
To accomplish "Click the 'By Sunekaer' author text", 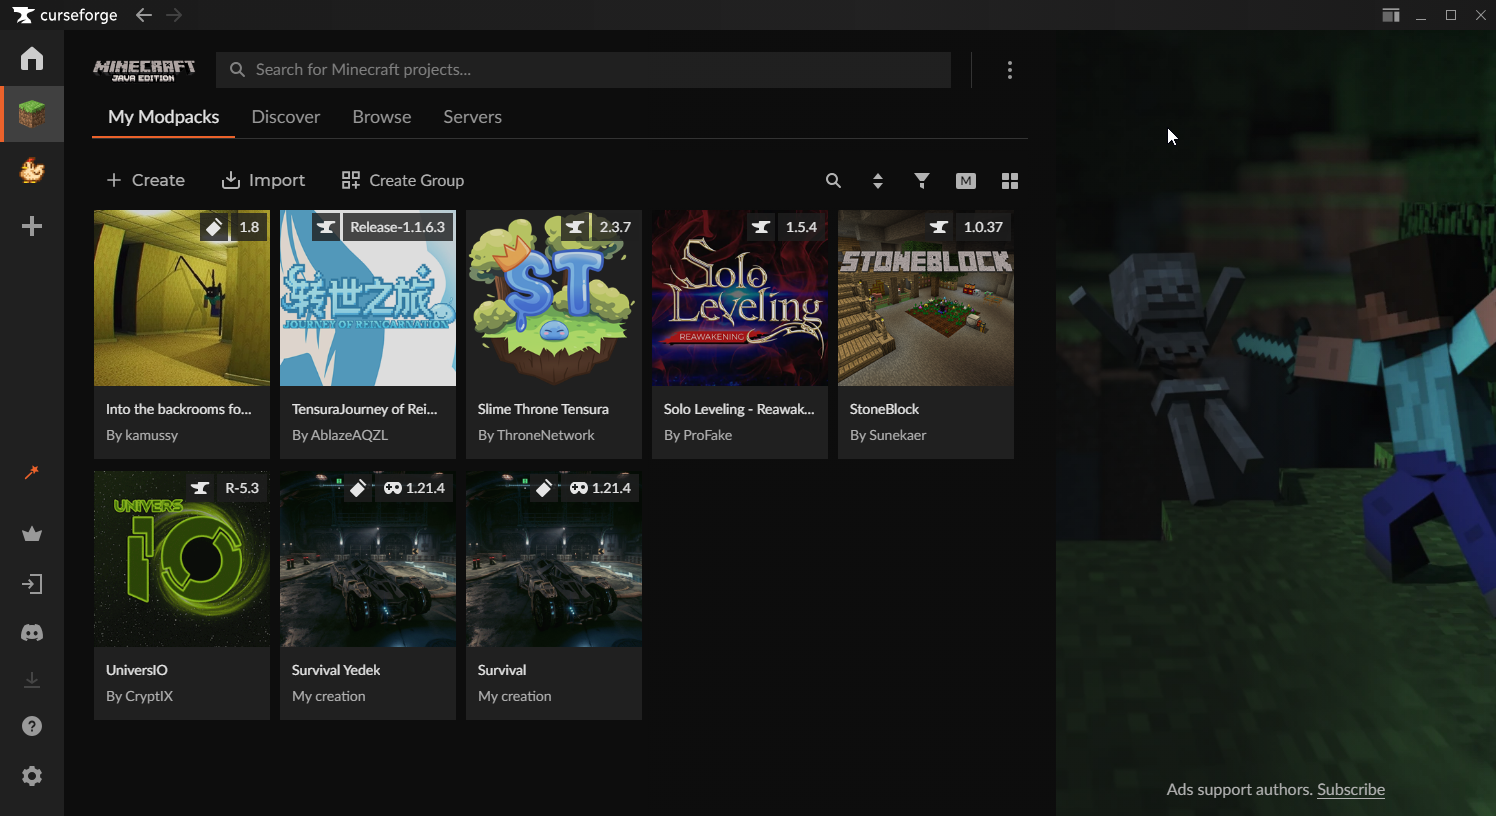I will coord(888,435).
